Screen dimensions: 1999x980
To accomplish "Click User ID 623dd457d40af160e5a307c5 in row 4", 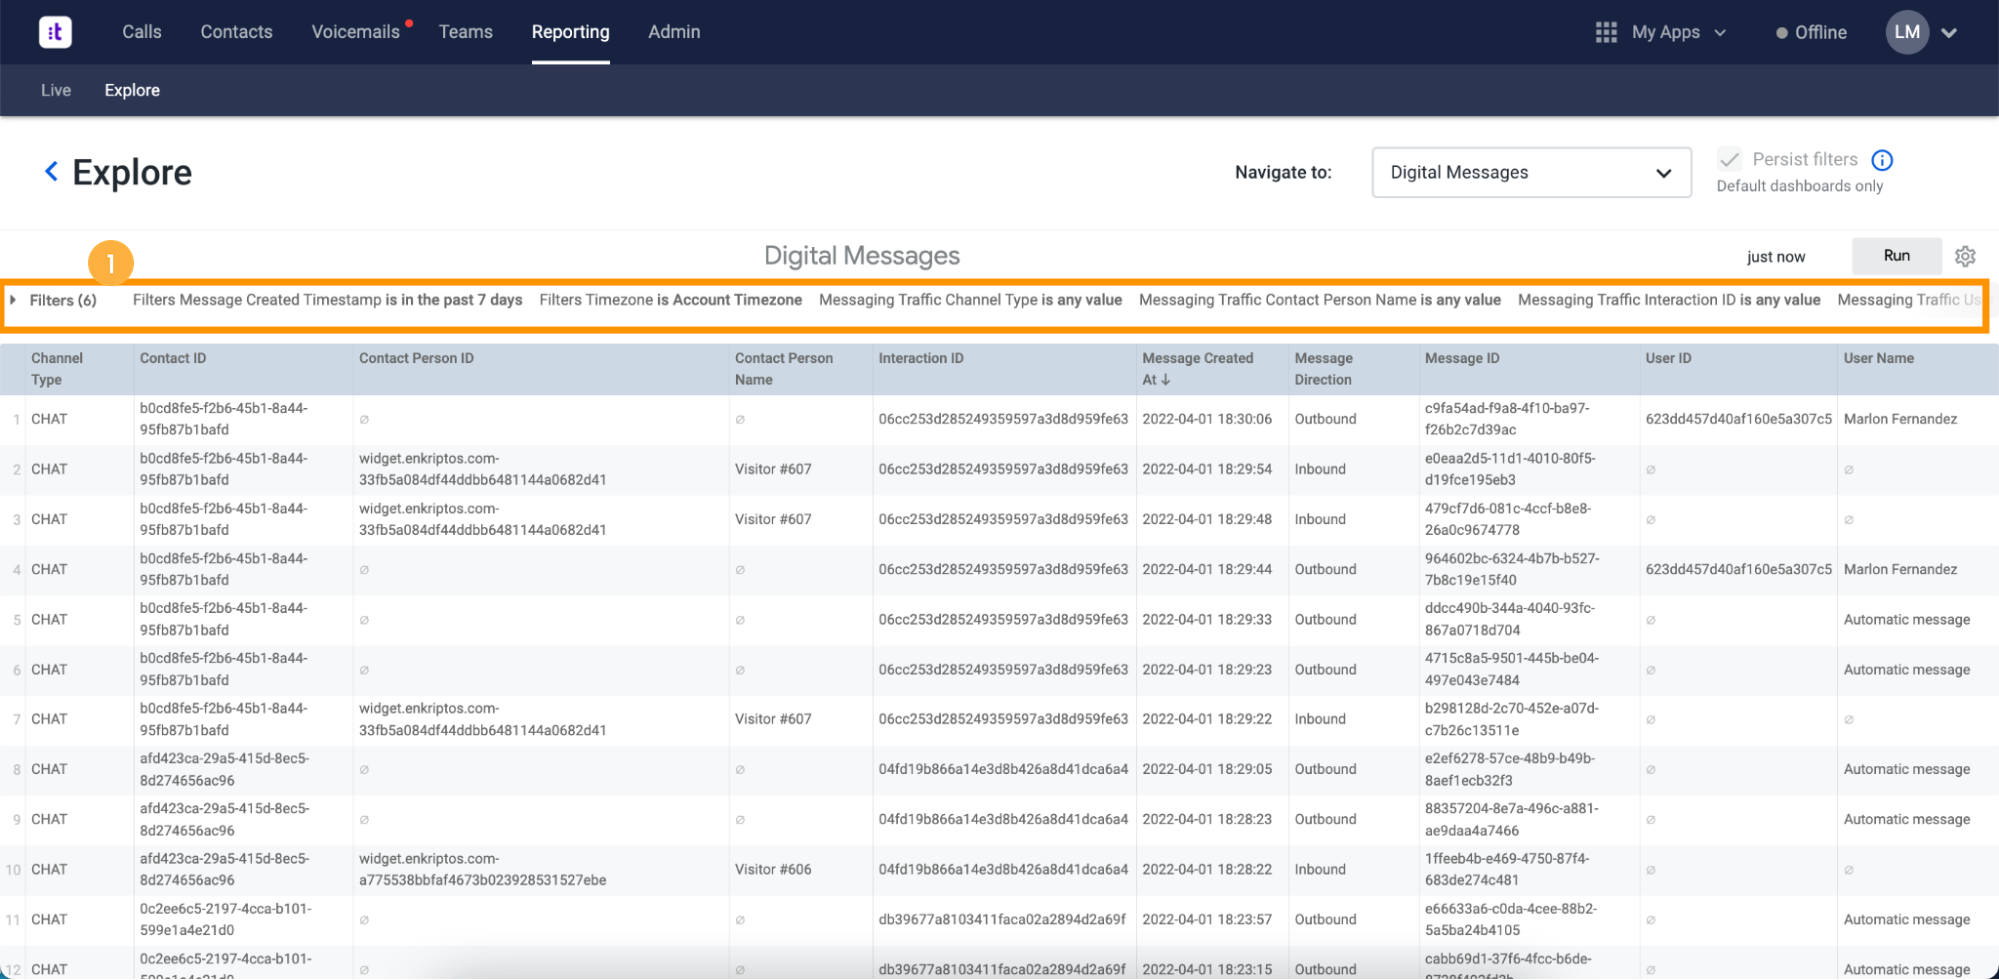I will 1738,569.
